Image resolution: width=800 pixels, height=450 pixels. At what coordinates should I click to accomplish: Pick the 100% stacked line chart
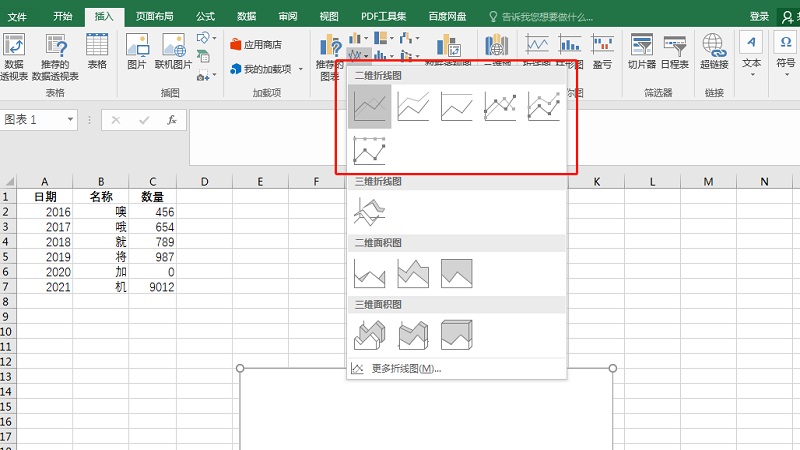[x=457, y=106]
